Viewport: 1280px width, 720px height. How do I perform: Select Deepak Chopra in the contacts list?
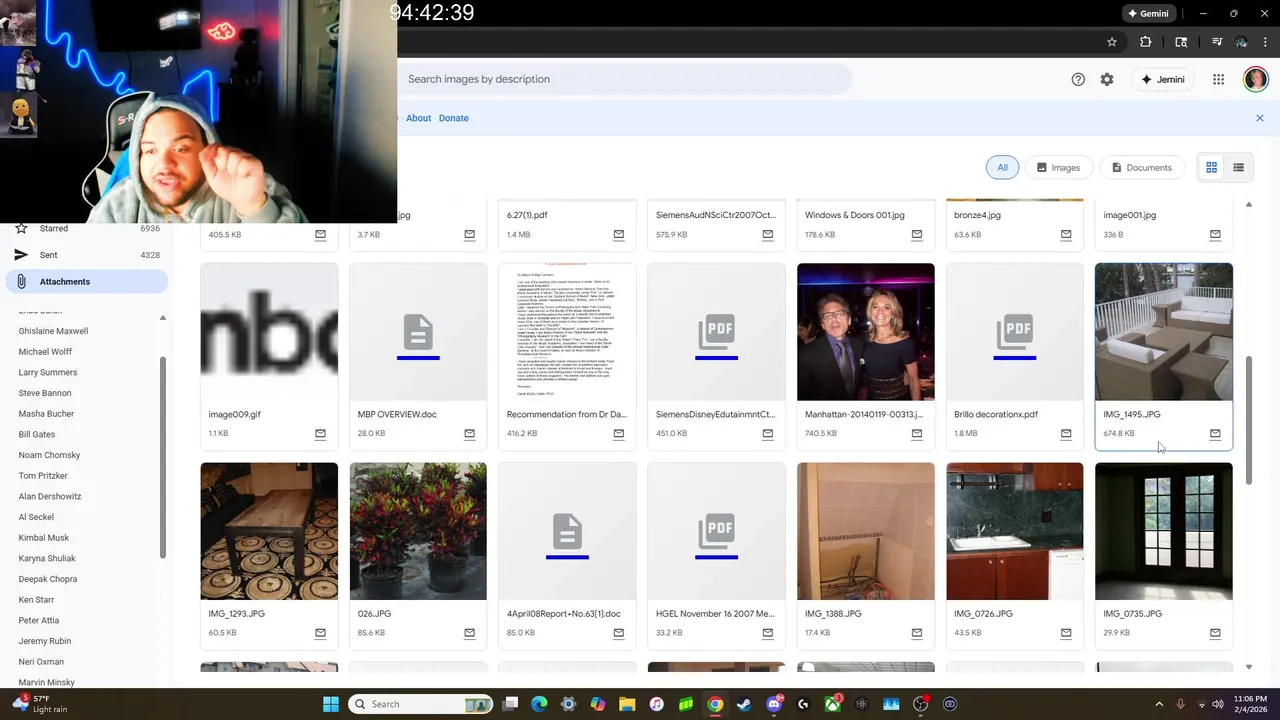click(47, 579)
